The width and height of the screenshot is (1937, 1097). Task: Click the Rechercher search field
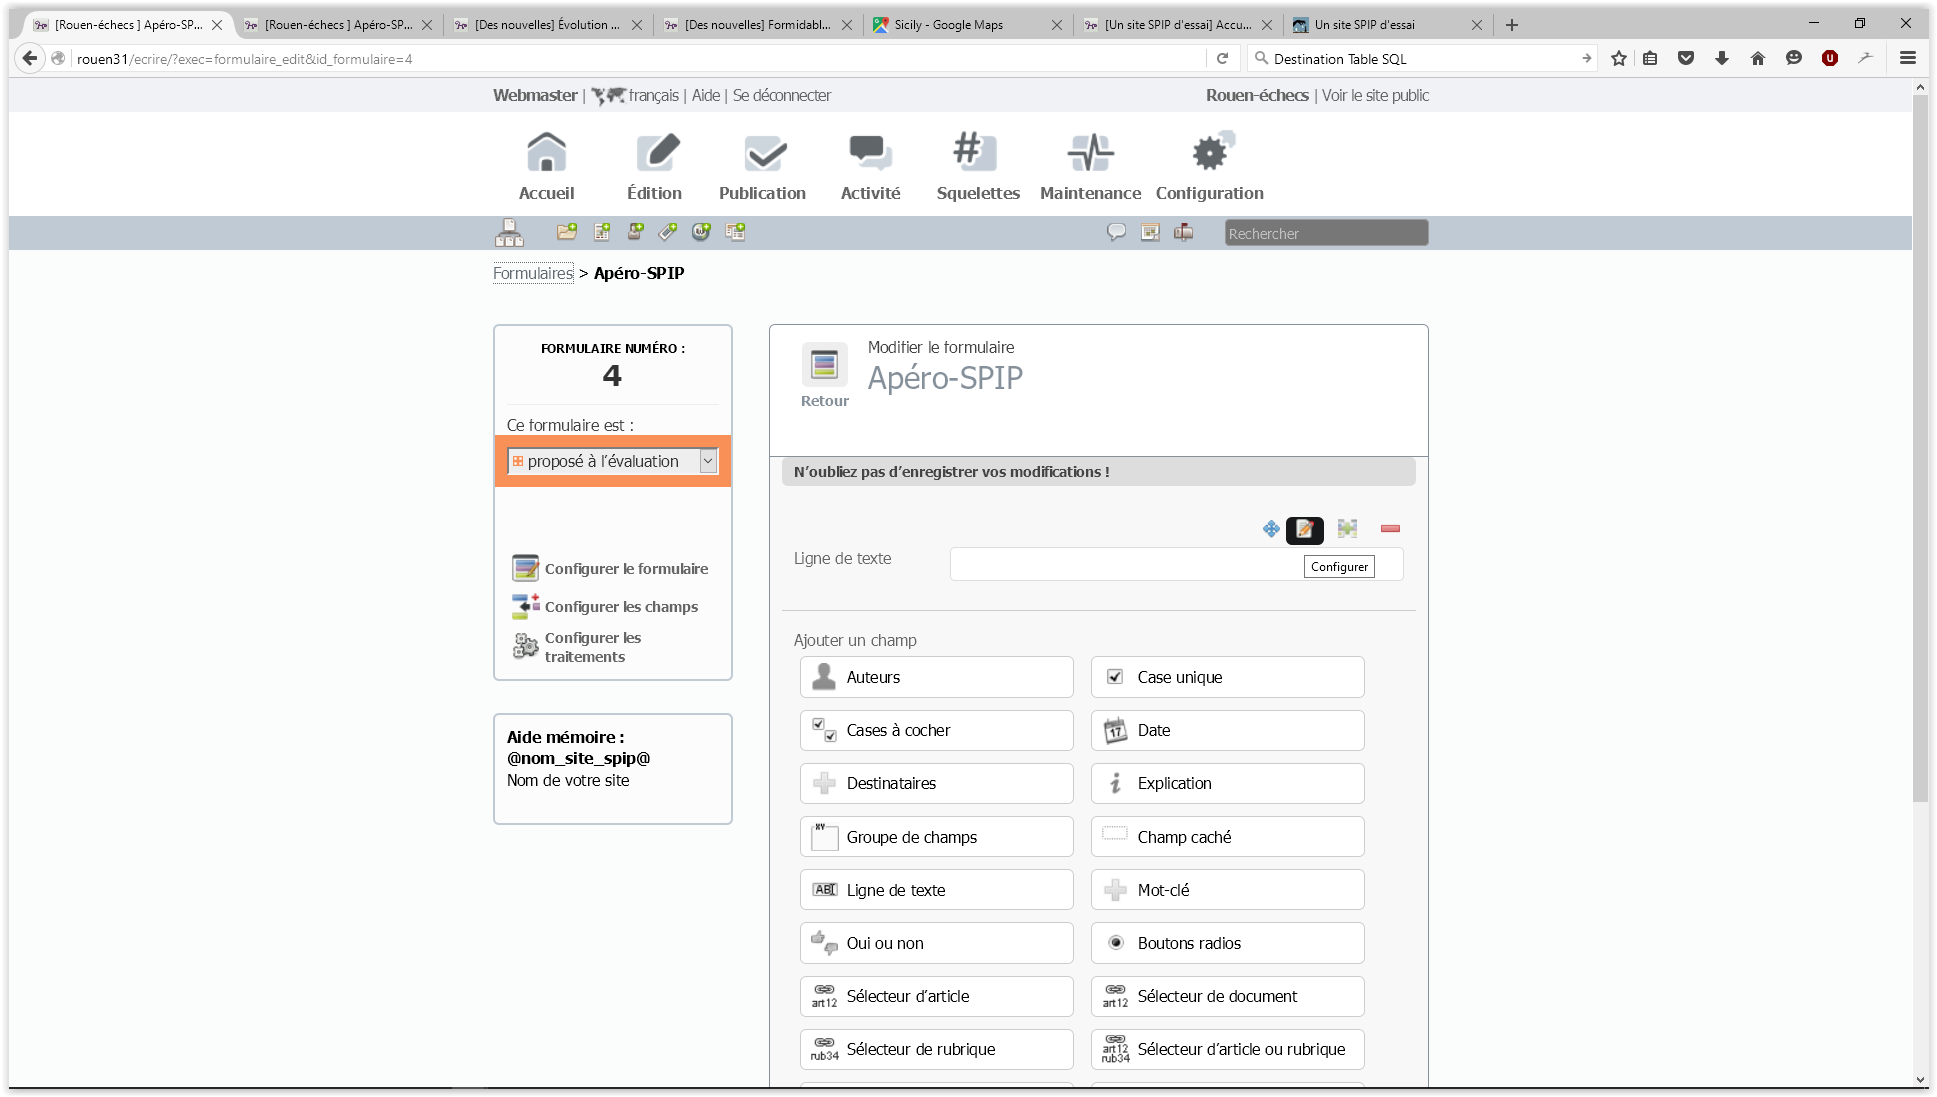point(1326,233)
